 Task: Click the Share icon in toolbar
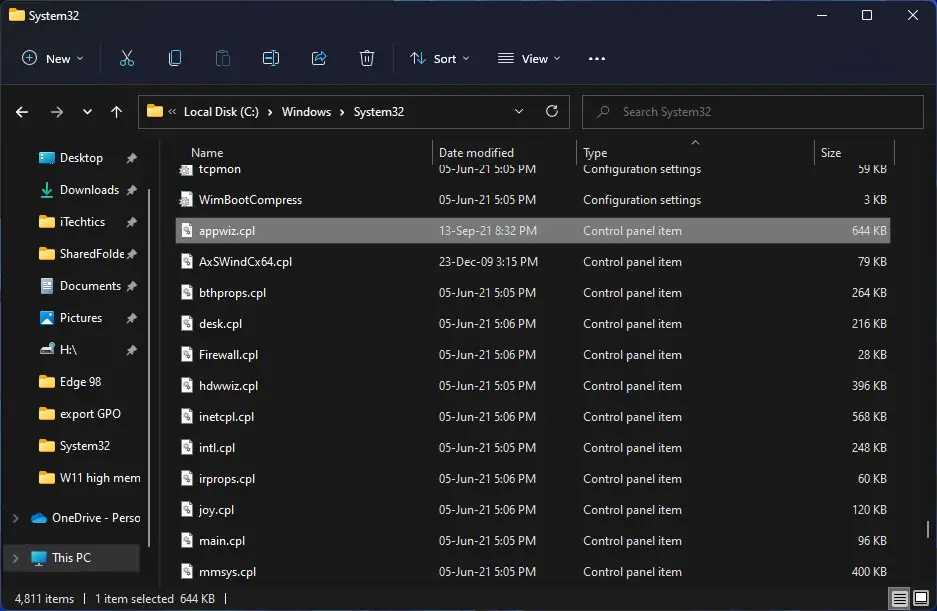pyautogui.click(x=319, y=59)
